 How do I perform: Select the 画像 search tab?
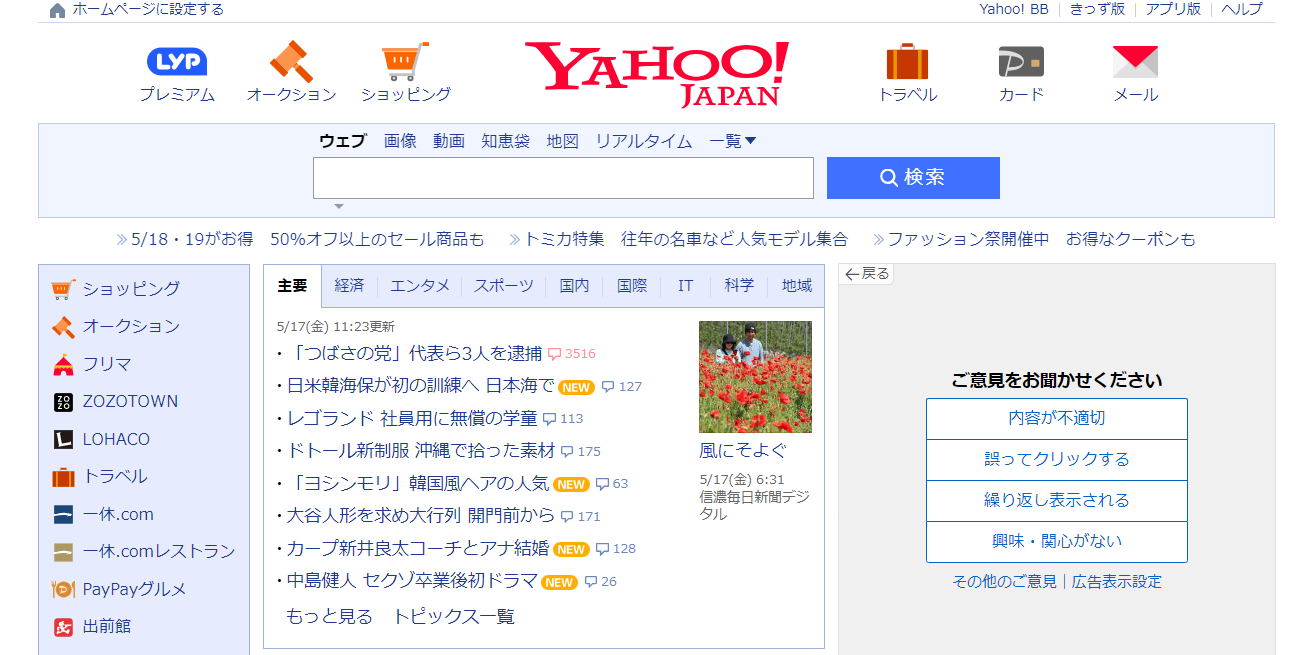[400, 141]
